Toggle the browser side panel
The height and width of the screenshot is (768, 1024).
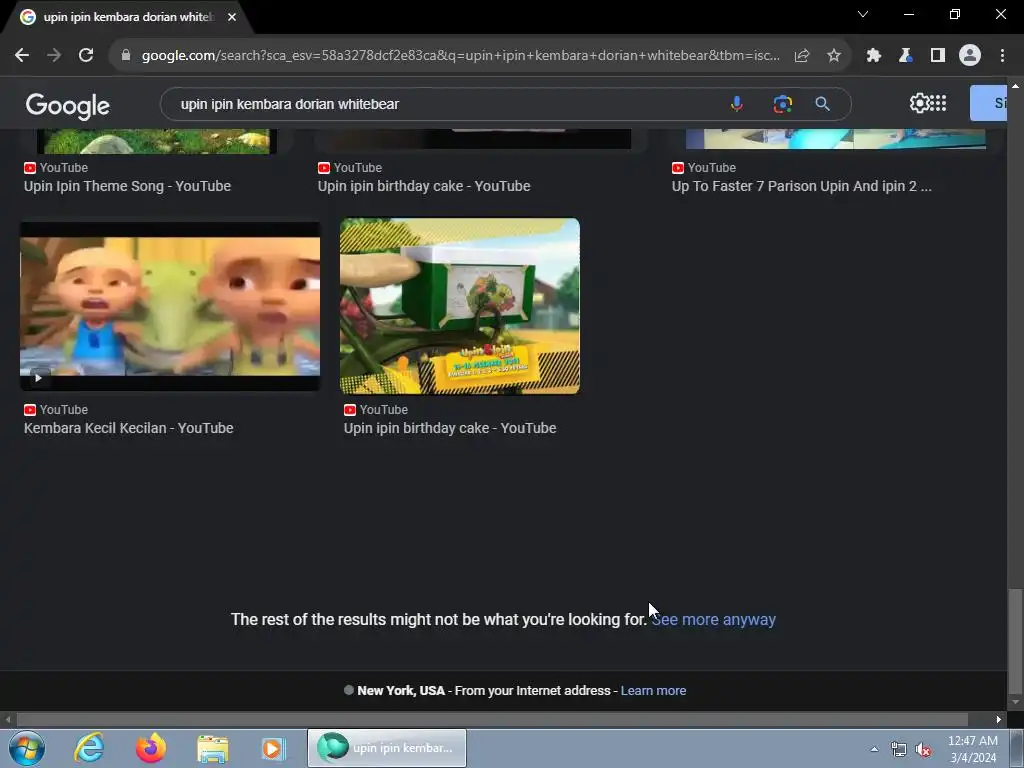pyautogui.click(x=938, y=56)
